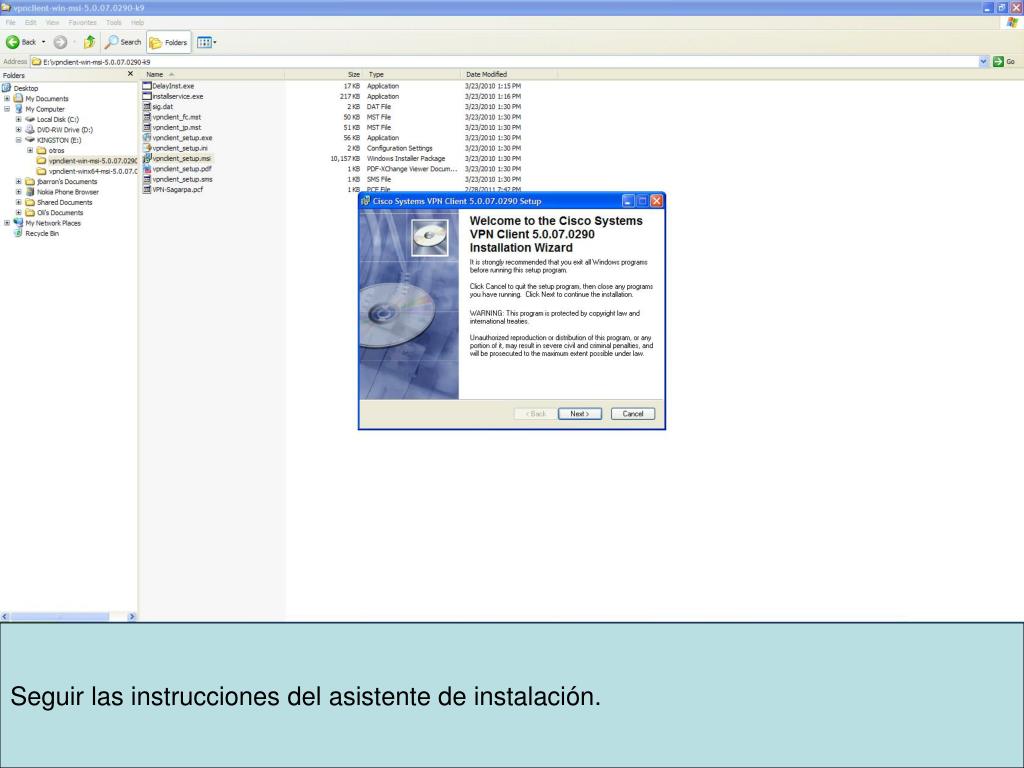Collapse KINGSTON (E:) drive node

point(19,140)
